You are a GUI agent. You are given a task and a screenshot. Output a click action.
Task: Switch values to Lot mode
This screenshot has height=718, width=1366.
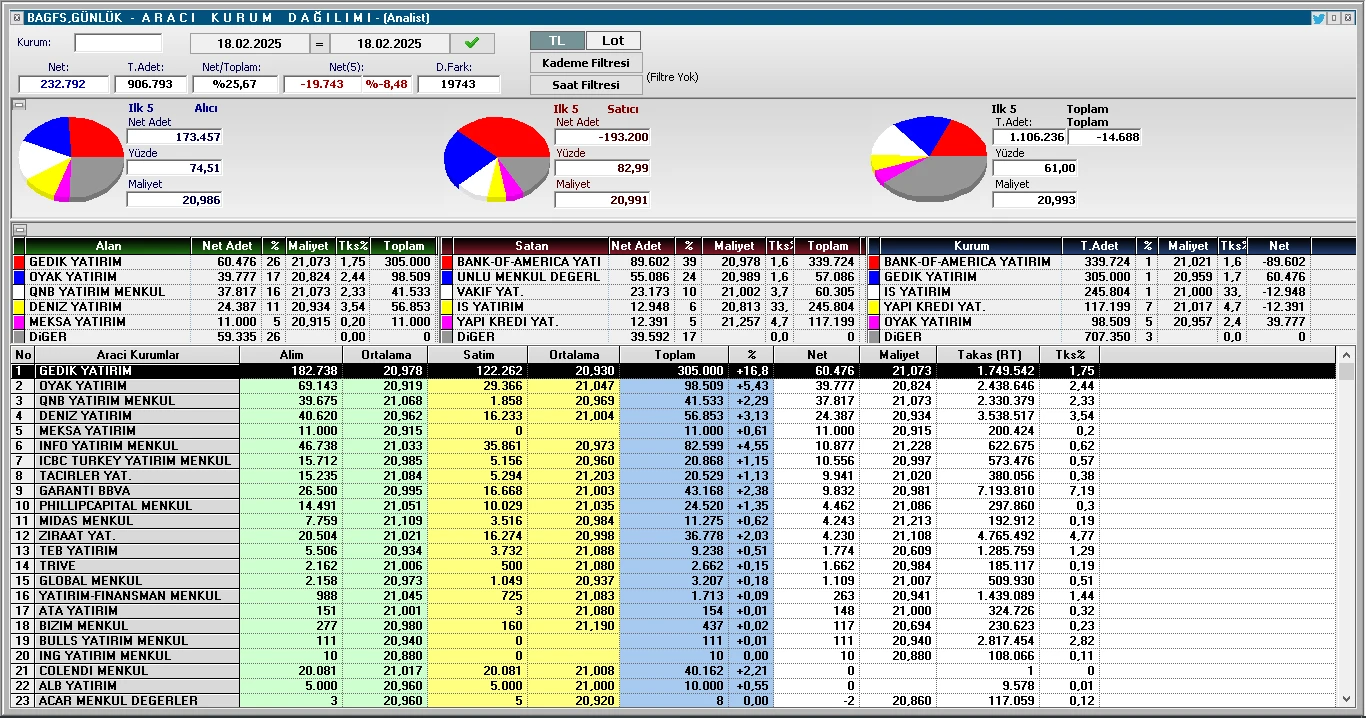tap(613, 41)
